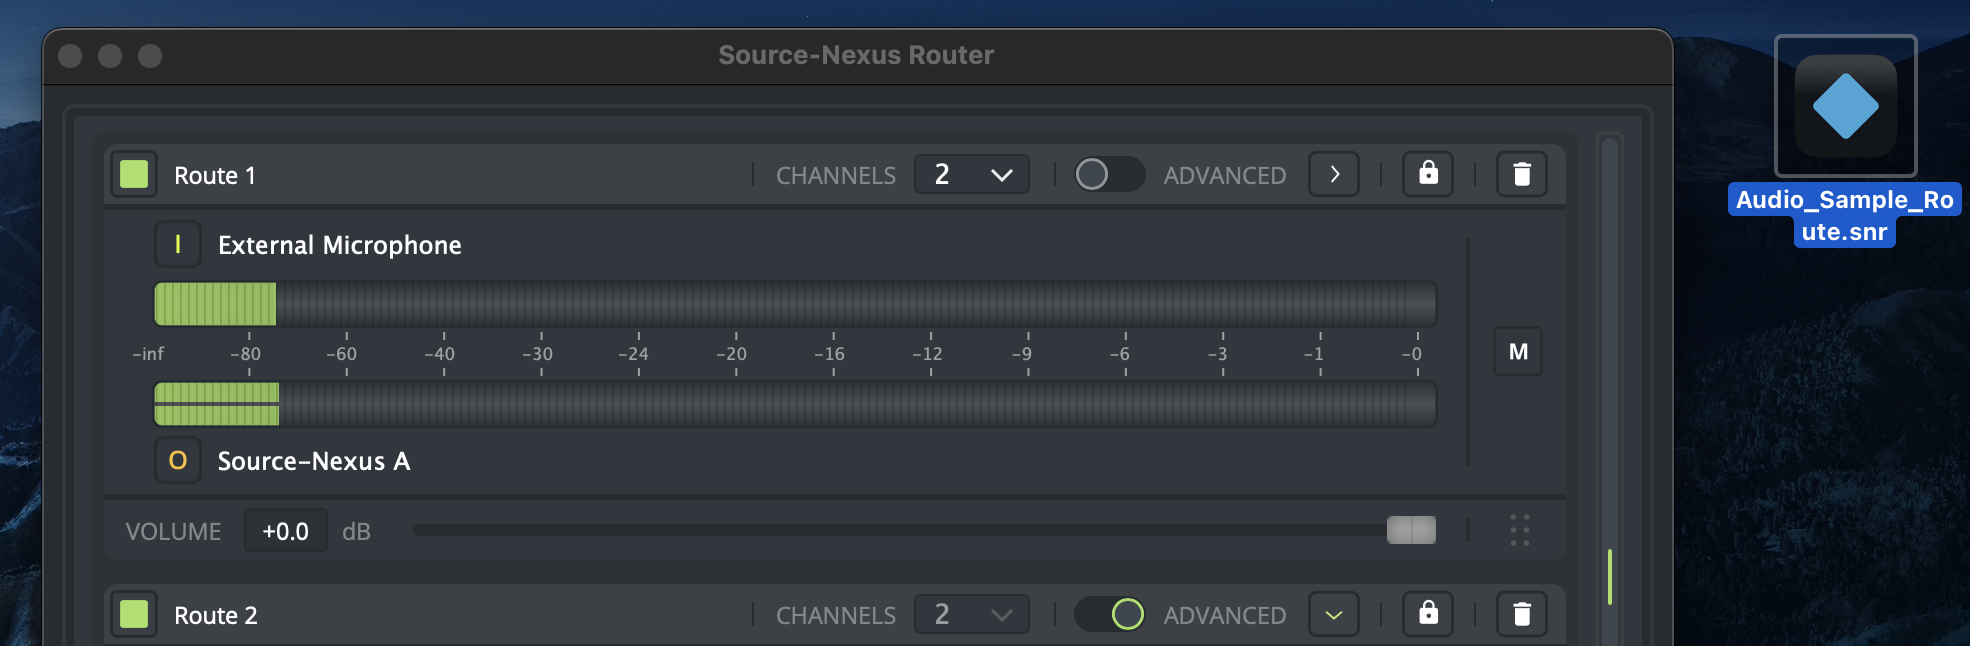Enable the Route 1 Advanced toggle

coord(1109,174)
